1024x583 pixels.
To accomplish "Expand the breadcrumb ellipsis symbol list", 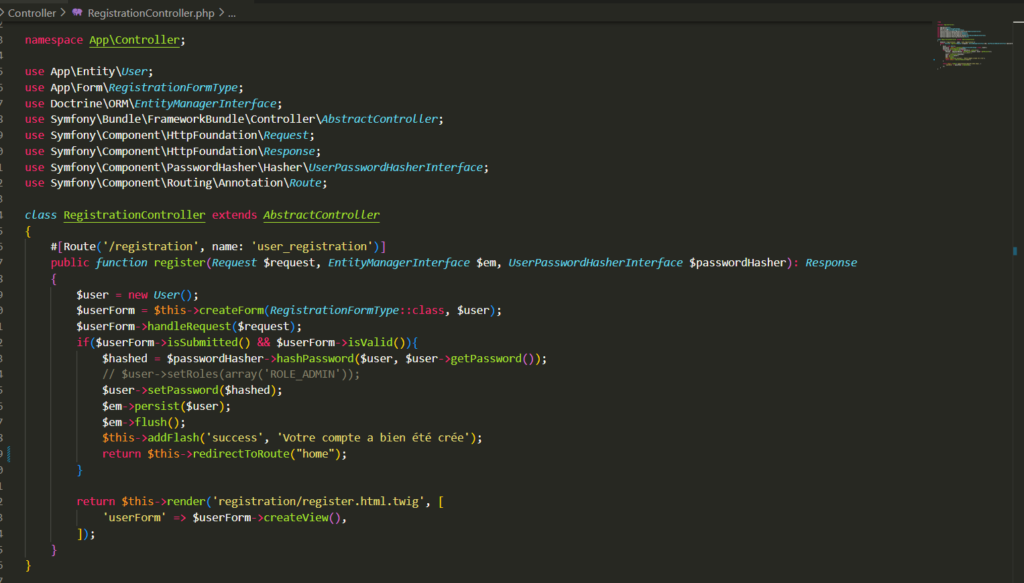I will (231, 13).
